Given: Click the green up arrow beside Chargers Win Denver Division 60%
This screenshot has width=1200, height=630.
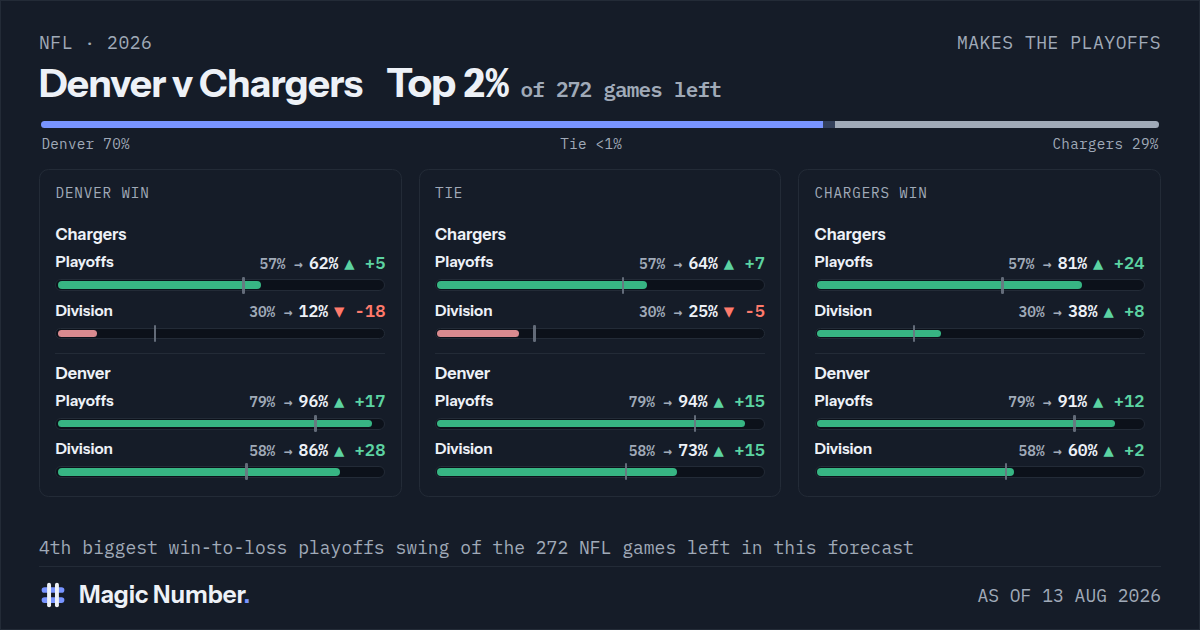Looking at the screenshot, I should pyautogui.click(x=1108, y=451).
